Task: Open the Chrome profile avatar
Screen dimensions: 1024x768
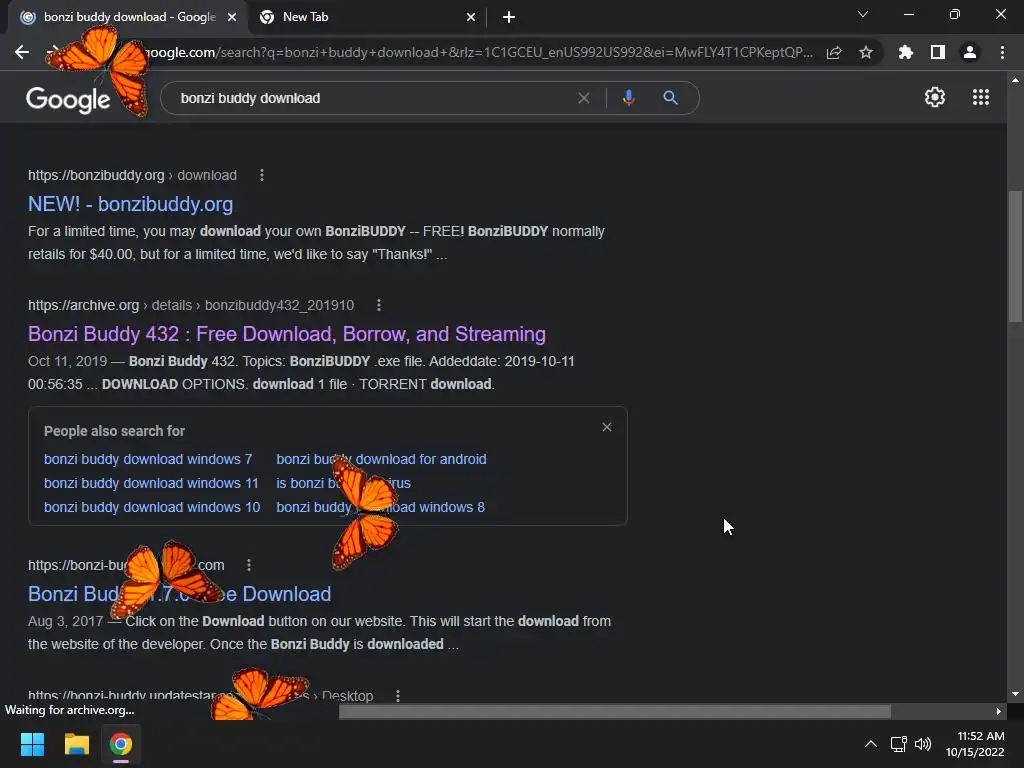Action: point(970,52)
